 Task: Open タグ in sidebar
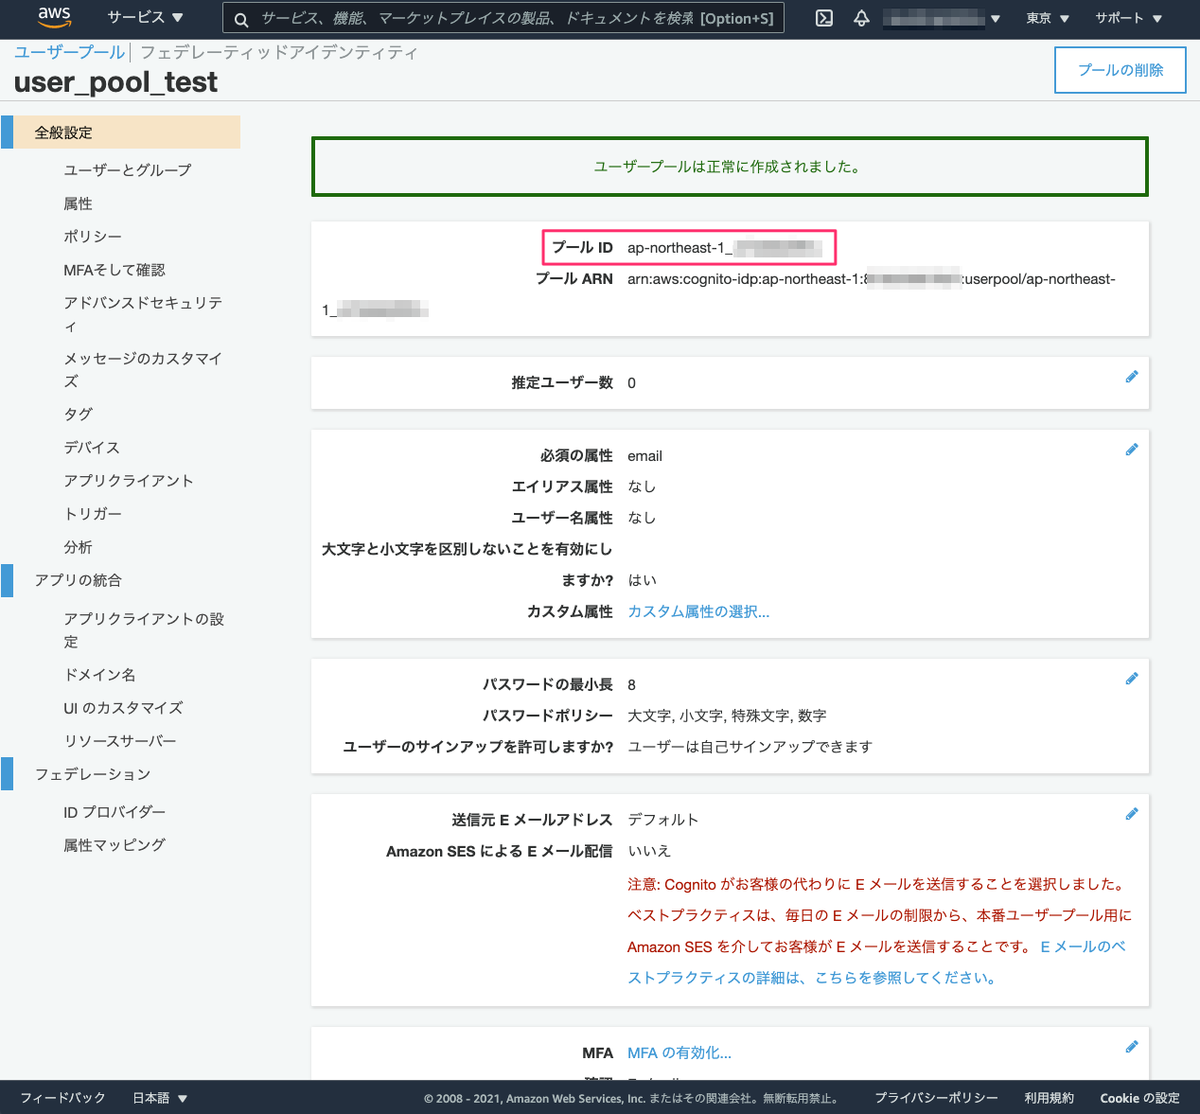[x=78, y=414]
